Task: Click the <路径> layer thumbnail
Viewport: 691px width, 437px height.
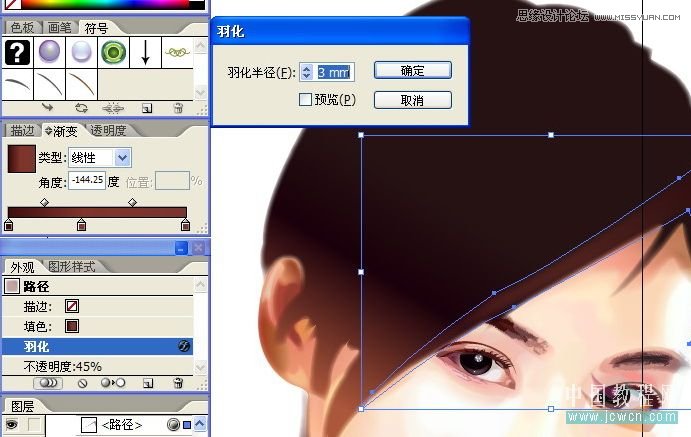Action: (89, 425)
